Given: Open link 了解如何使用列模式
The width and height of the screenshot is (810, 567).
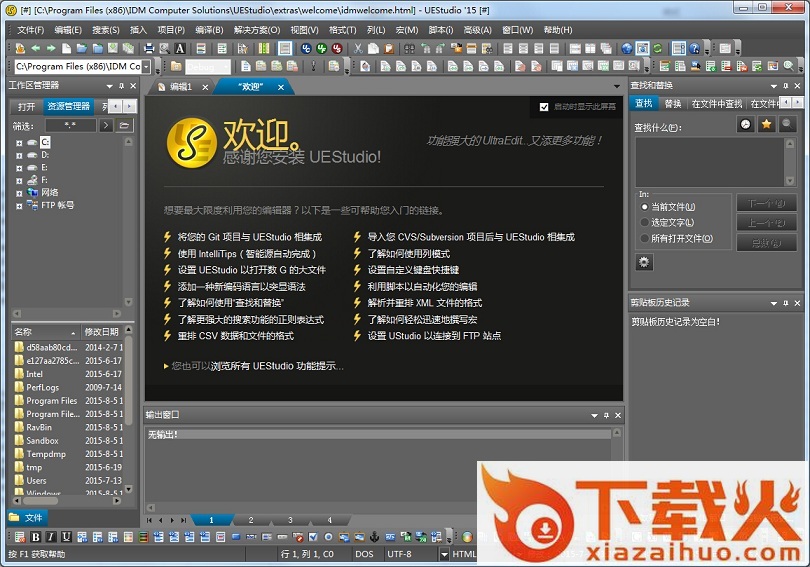Looking at the screenshot, I should (x=409, y=254).
